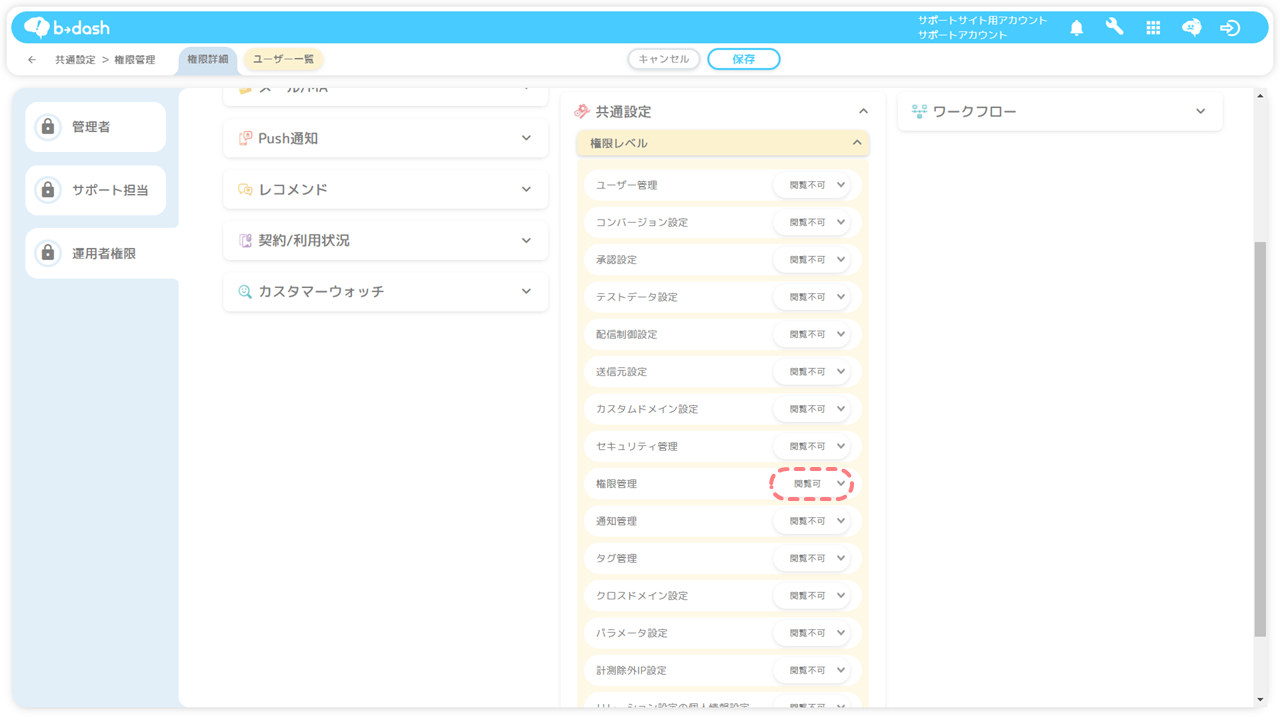This screenshot has width=1280, height=720.
Task: Click the ワークフロー section icon
Action: pos(919,111)
